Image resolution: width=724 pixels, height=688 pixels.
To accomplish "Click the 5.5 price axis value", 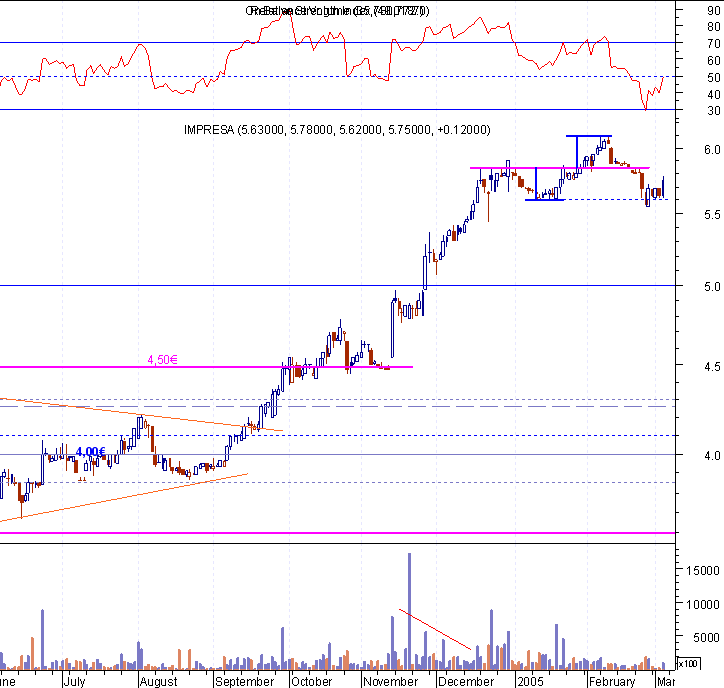I will pyautogui.click(x=712, y=215).
